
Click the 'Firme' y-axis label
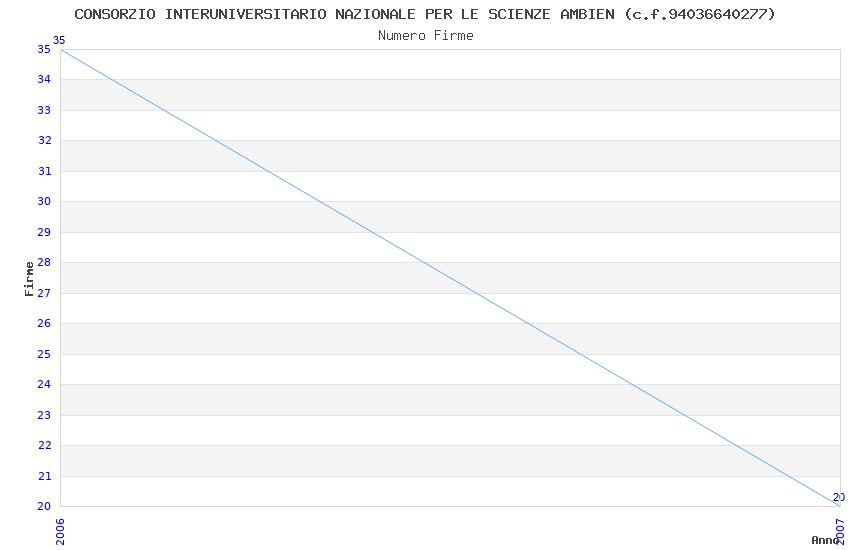29,279
